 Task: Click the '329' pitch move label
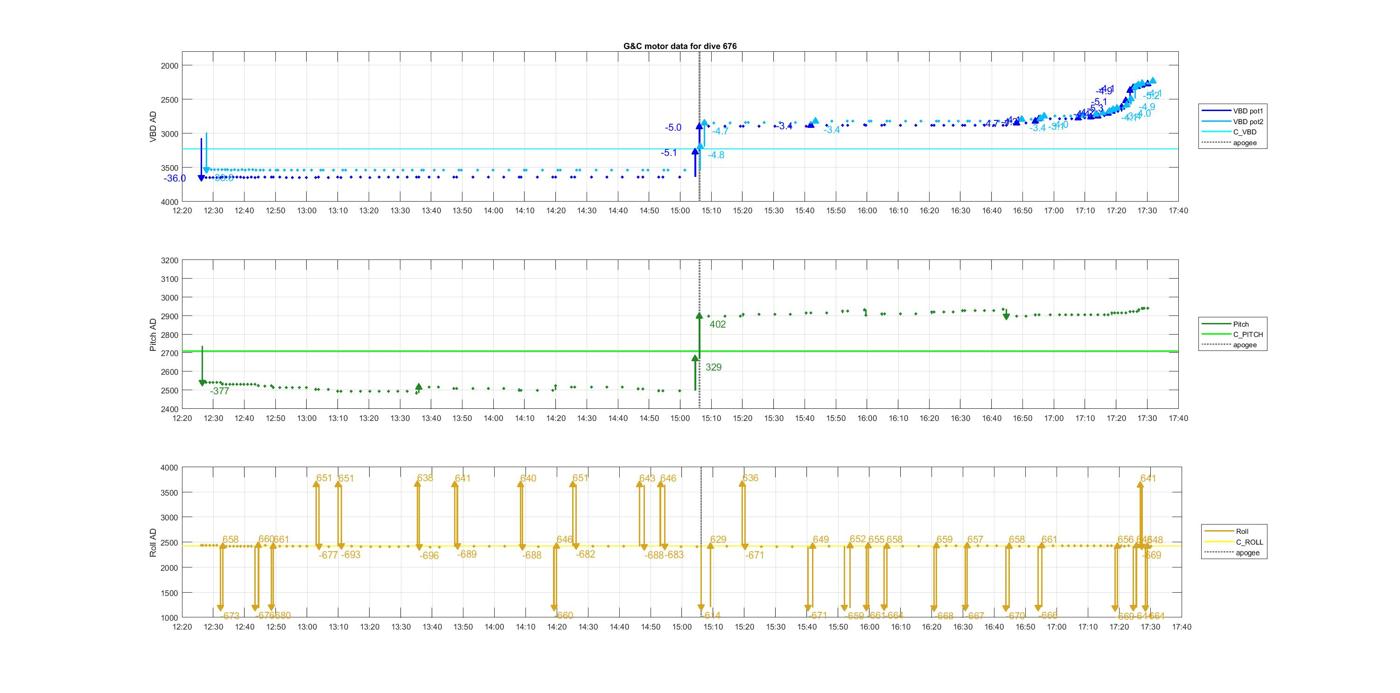click(713, 368)
